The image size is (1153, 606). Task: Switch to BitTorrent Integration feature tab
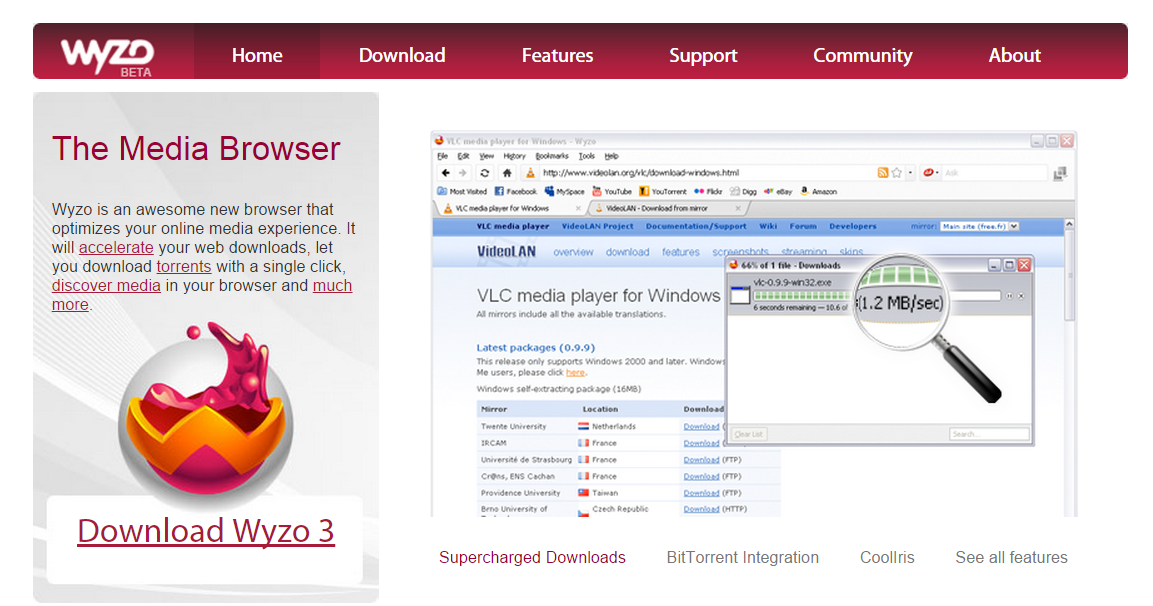pyautogui.click(x=743, y=557)
